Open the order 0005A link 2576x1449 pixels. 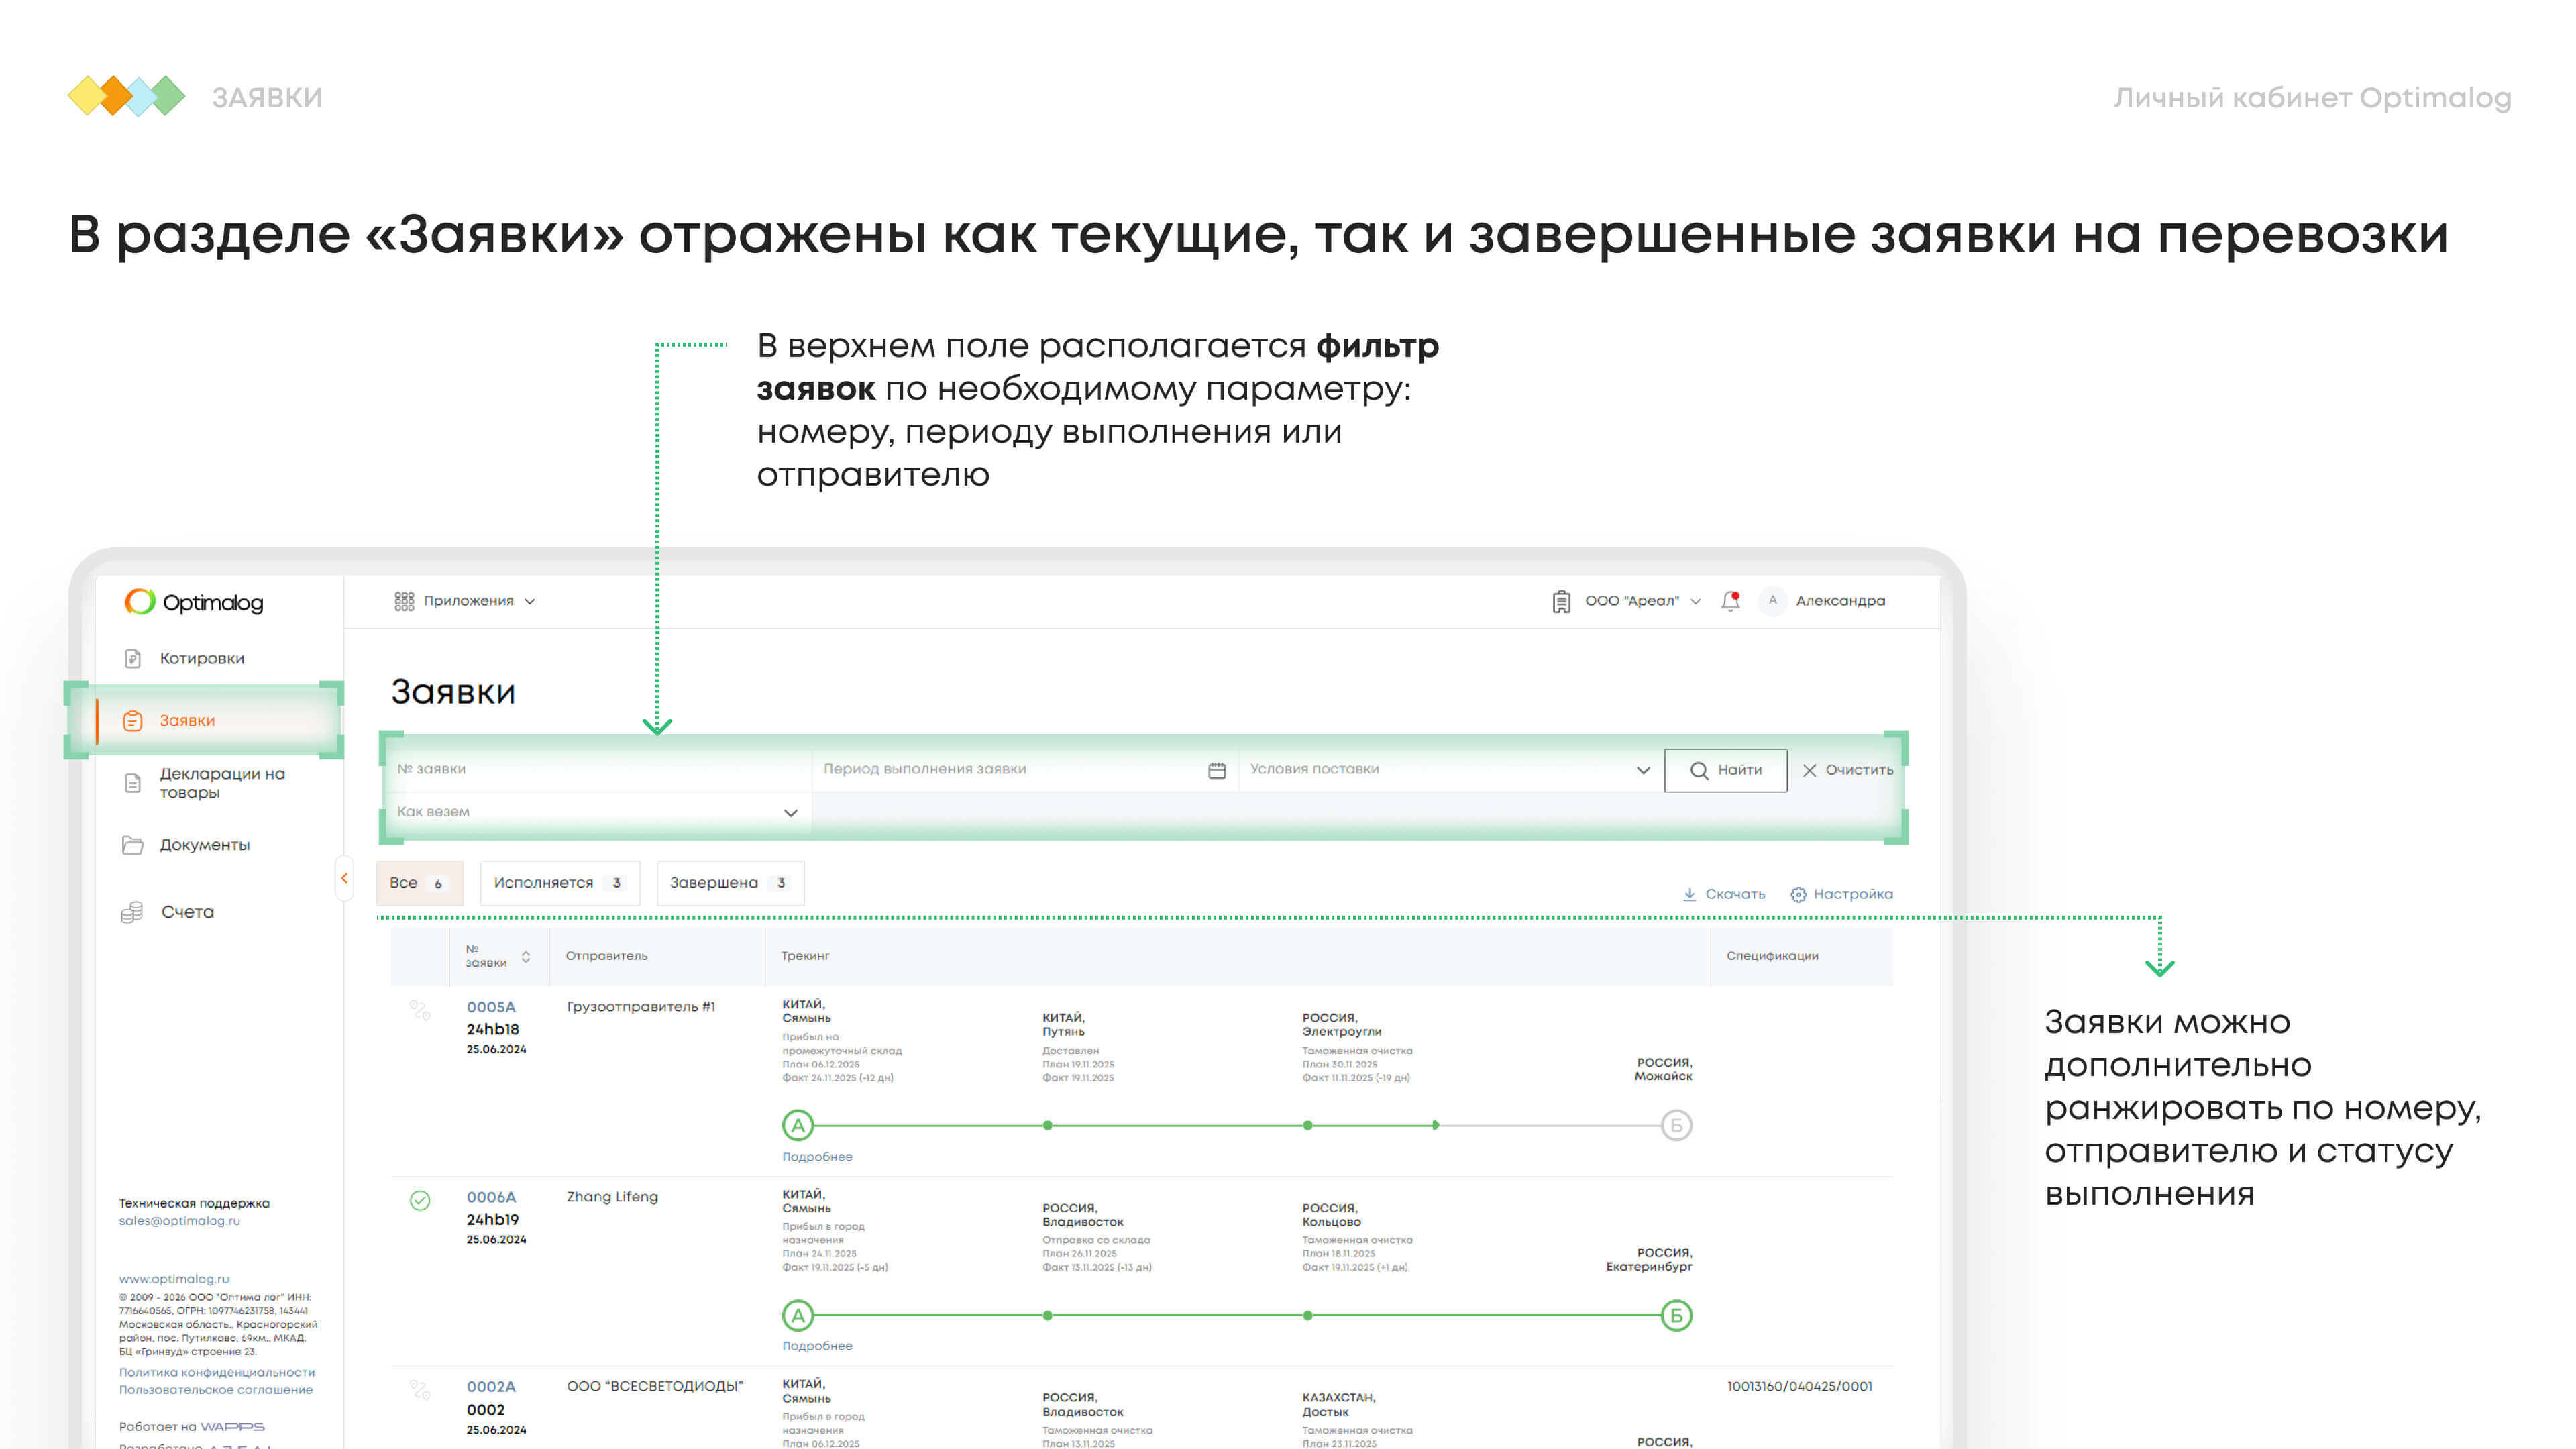pos(490,1007)
